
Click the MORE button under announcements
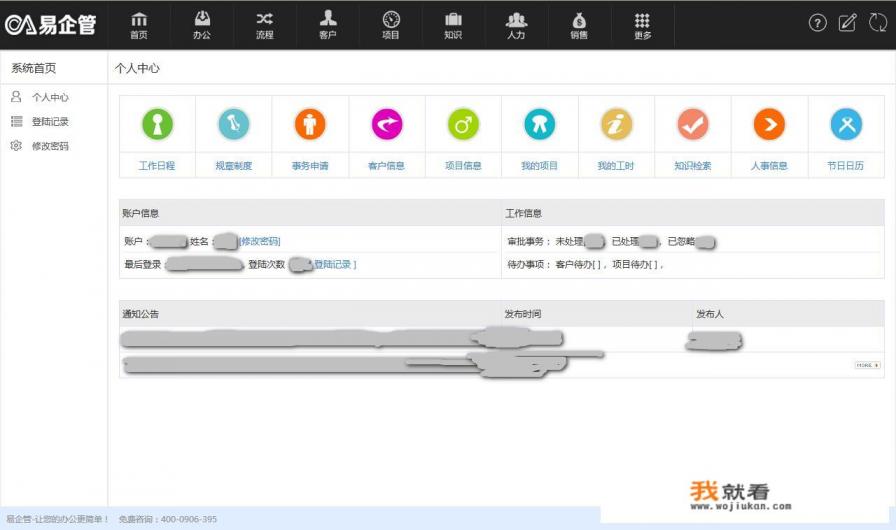tap(867, 365)
